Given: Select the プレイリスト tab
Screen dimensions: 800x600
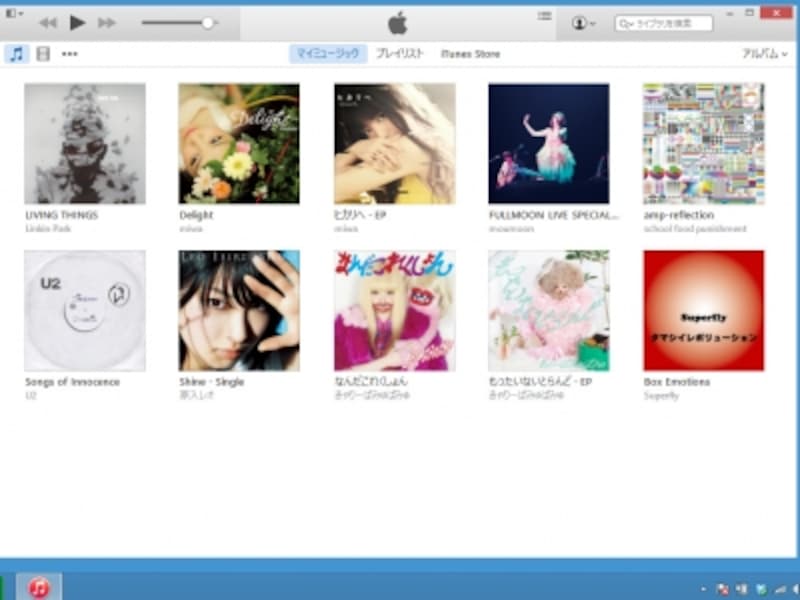Looking at the screenshot, I should tap(399, 54).
